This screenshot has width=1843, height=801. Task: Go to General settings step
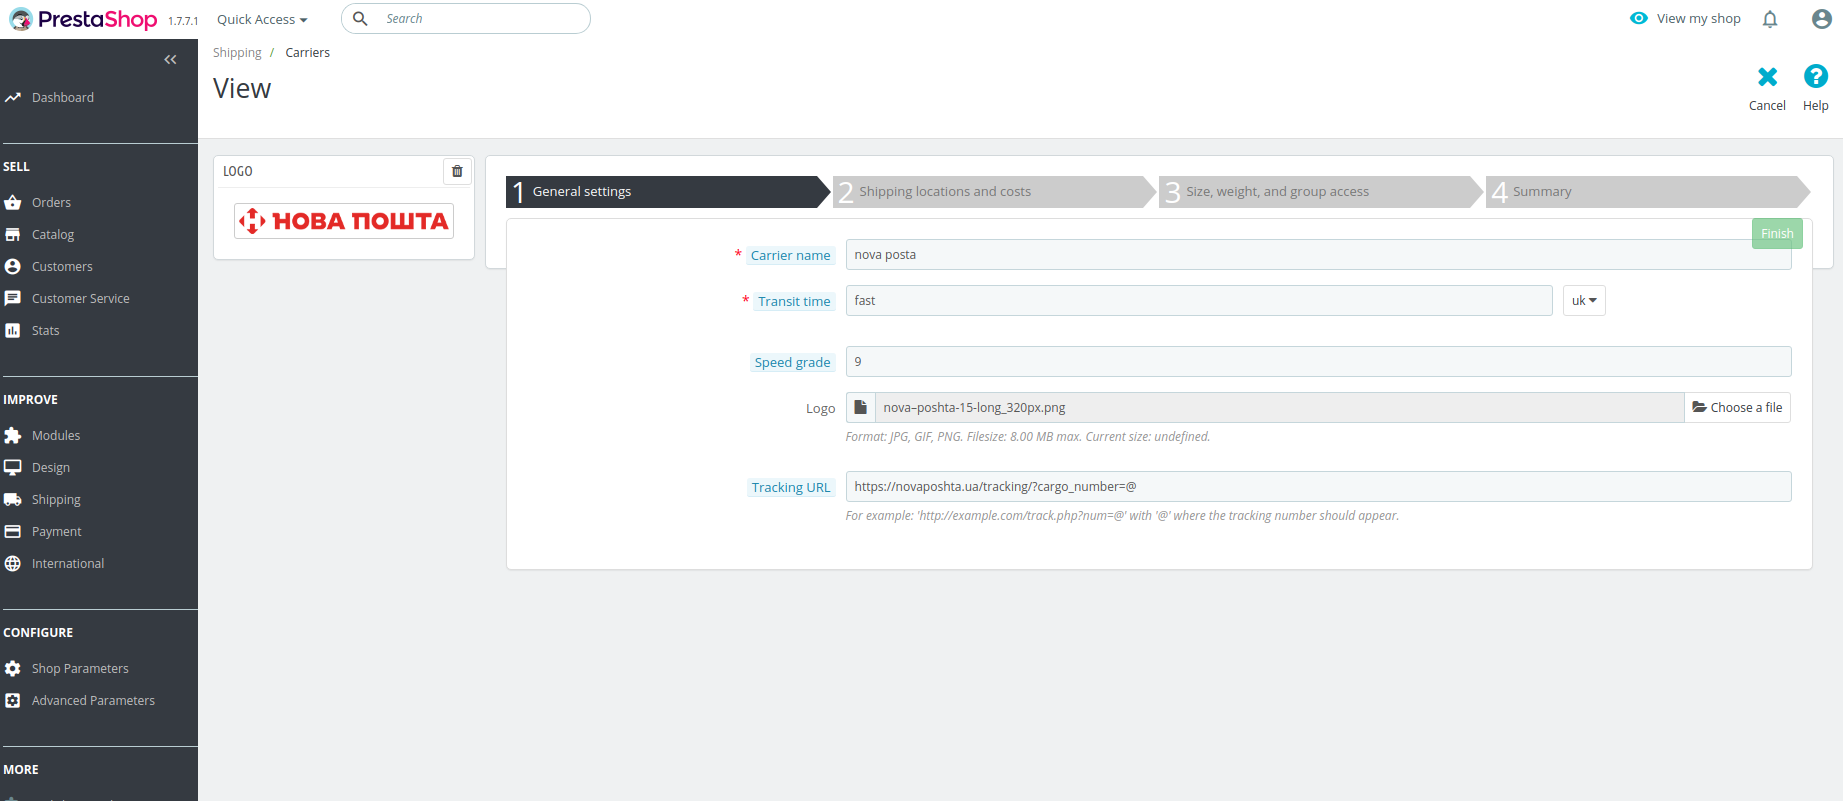(x=668, y=192)
